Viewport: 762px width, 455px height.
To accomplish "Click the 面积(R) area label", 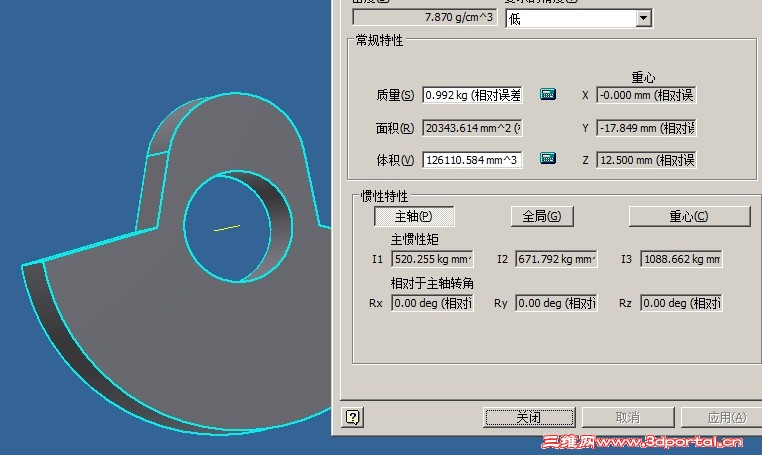I will click(x=395, y=128).
